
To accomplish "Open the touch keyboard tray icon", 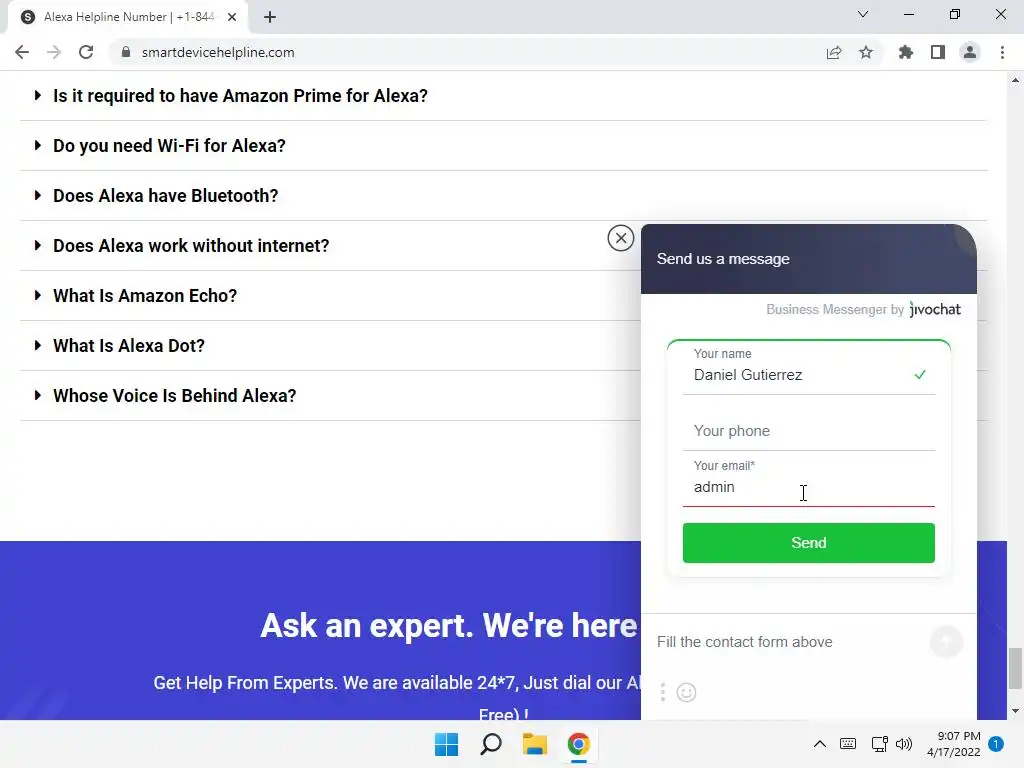I will pyautogui.click(x=848, y=744).
